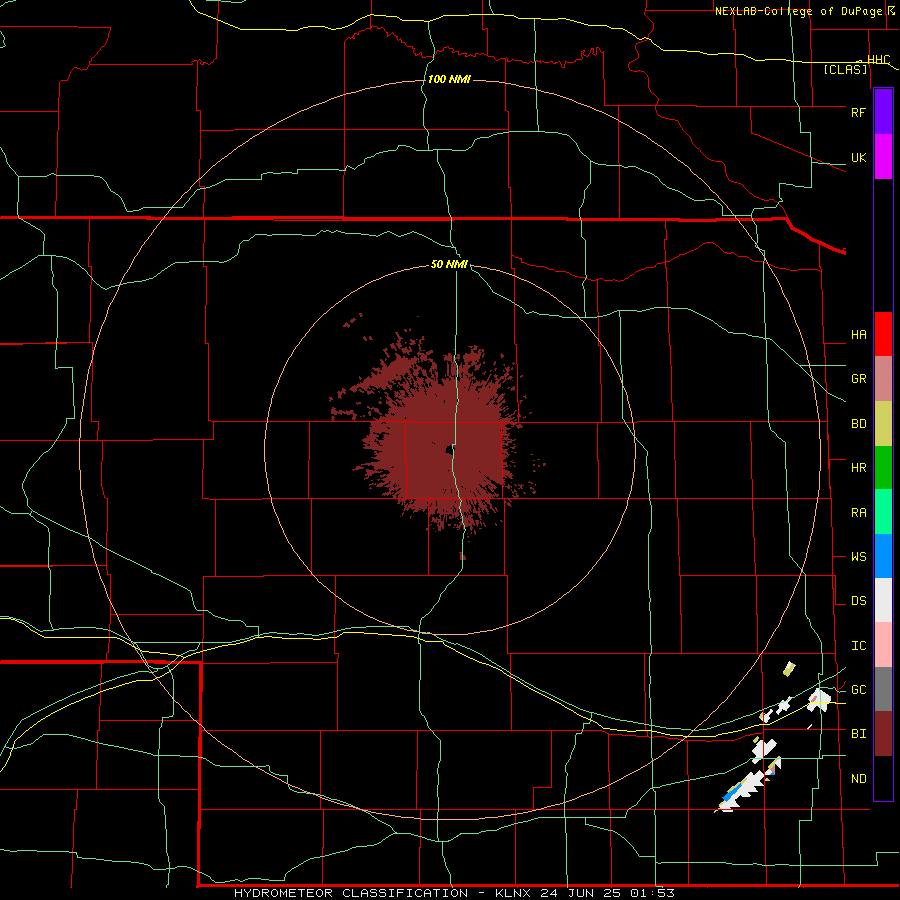The width and height of the screenshot is (900, 900).
Task: Click the 100 NMI range ring label
Action: coord(449,79)
